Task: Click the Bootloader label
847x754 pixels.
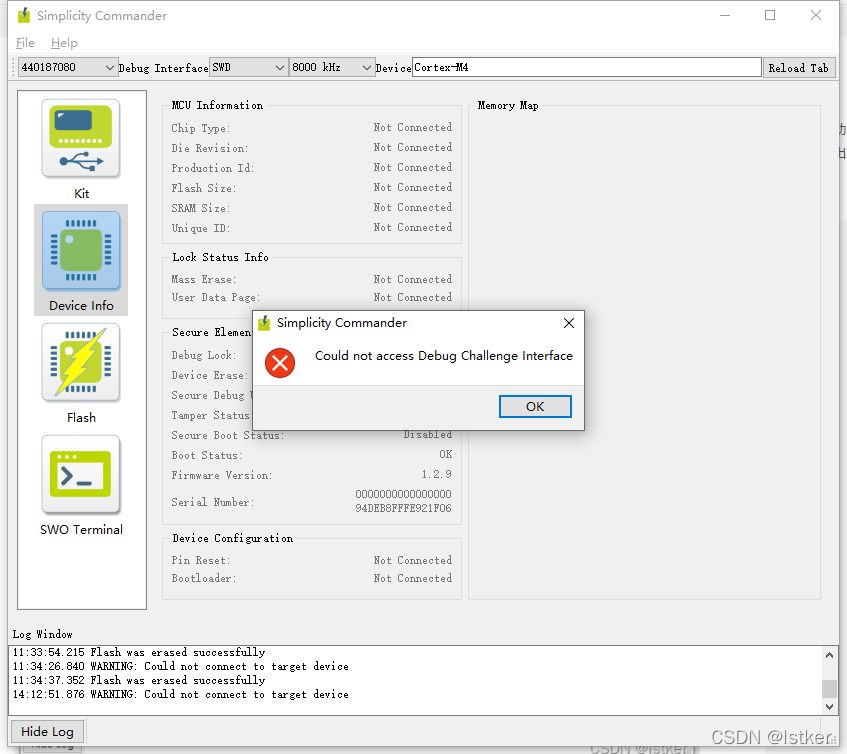Action: click(x=204, y=578)
